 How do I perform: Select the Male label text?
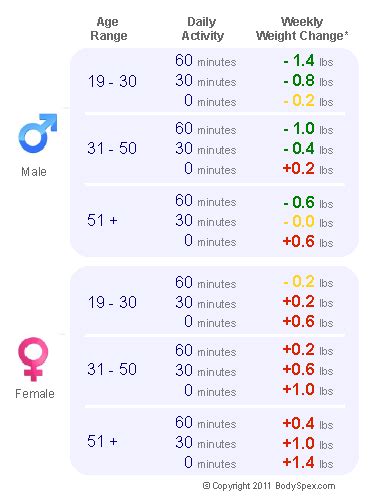[34, 172]
